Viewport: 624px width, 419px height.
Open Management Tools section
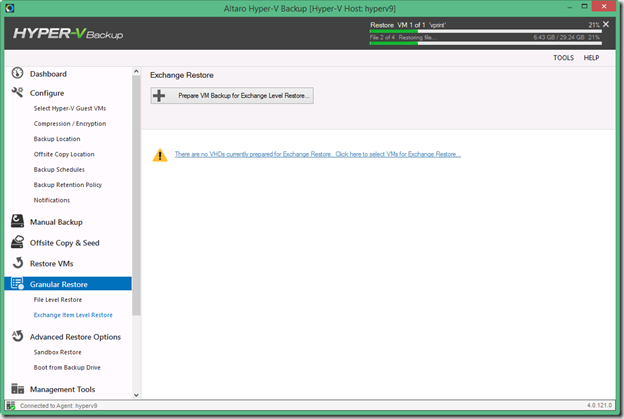[x=62, y=389]
